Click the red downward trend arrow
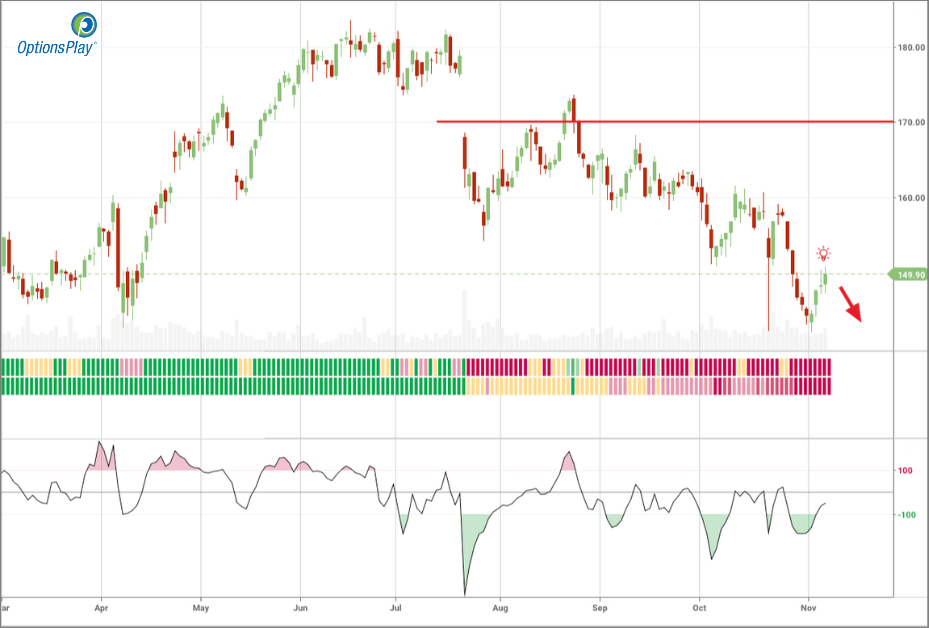Screen dimensions: 929x628 [850, 303]
